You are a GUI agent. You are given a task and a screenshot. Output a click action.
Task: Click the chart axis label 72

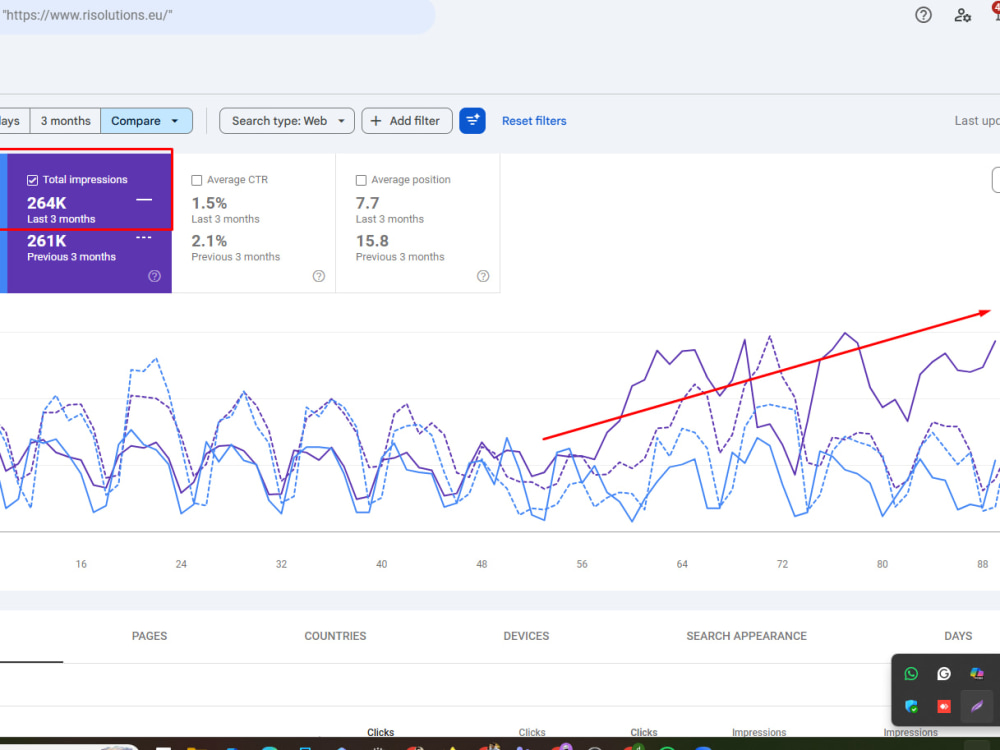[782, 564]
